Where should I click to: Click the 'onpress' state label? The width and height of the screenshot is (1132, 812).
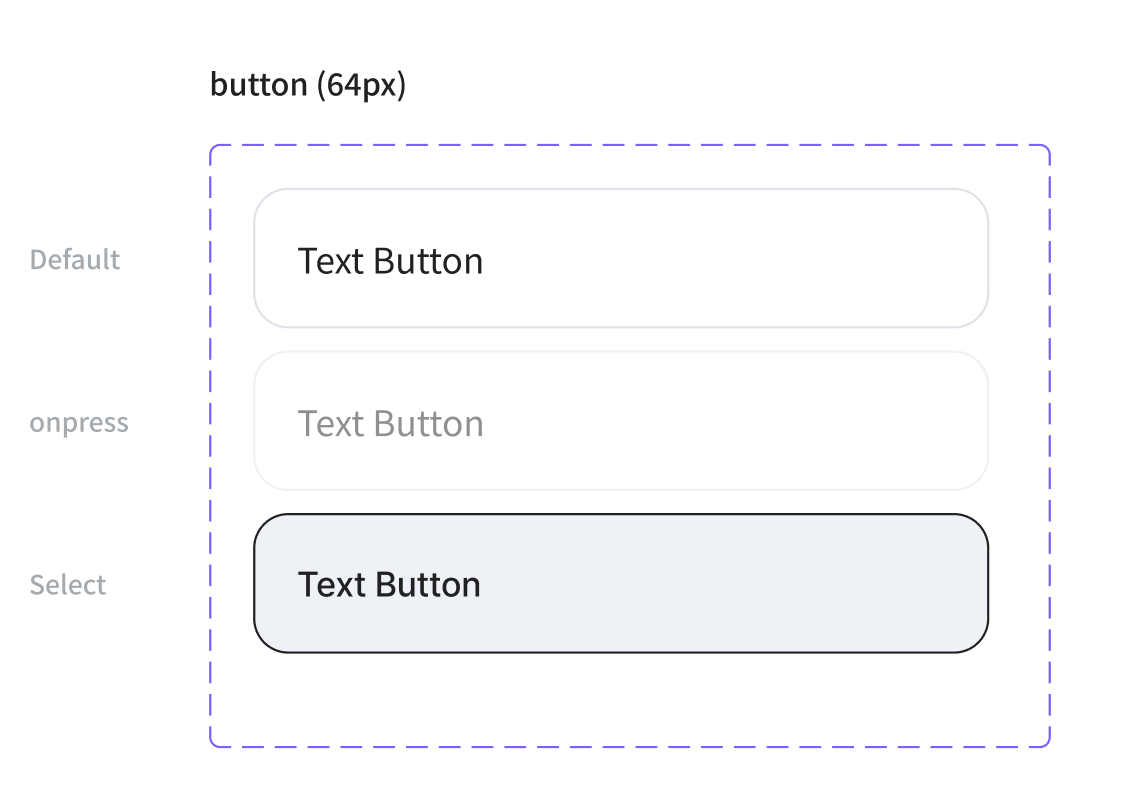[78, 422]
